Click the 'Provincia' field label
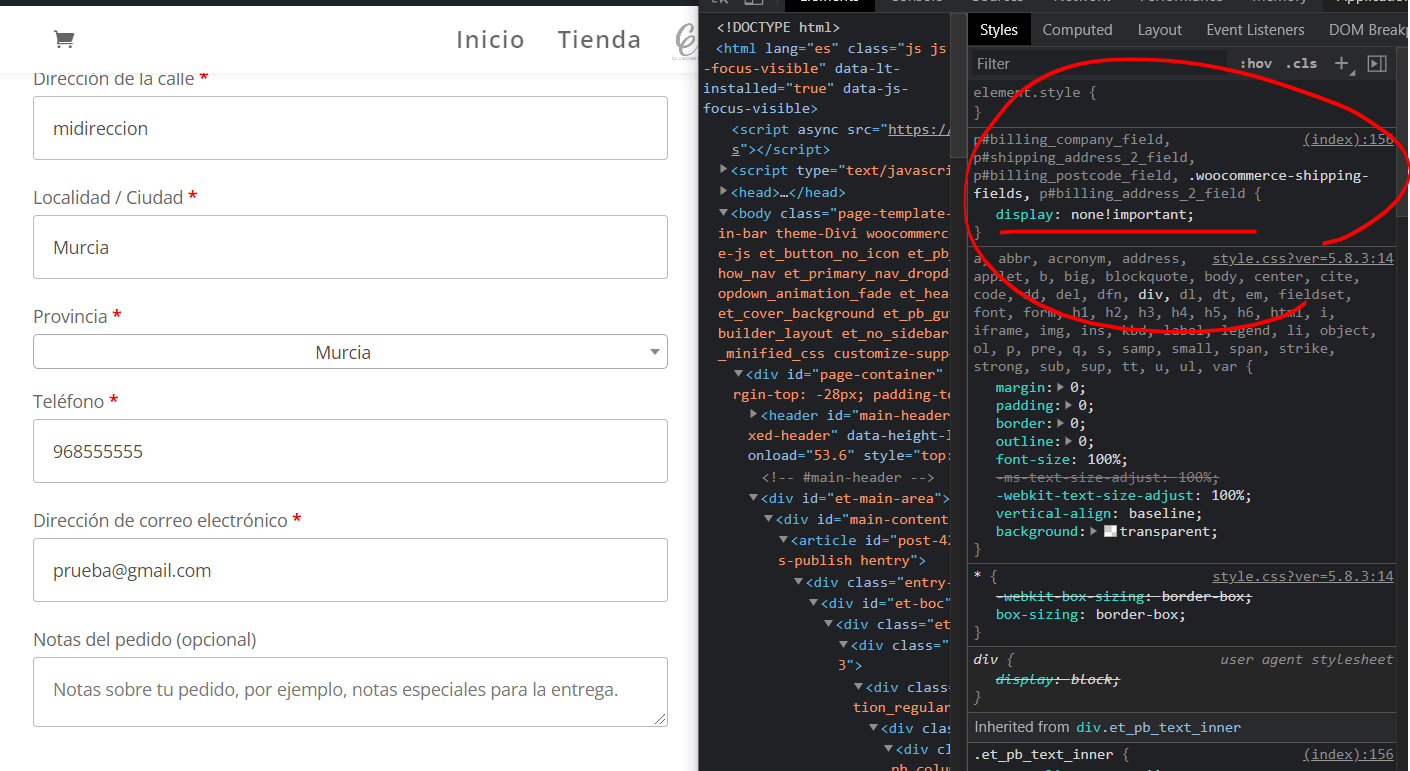Image resolution: width=1410 pixels, height=771 pixels. click(x=70, y=316)
